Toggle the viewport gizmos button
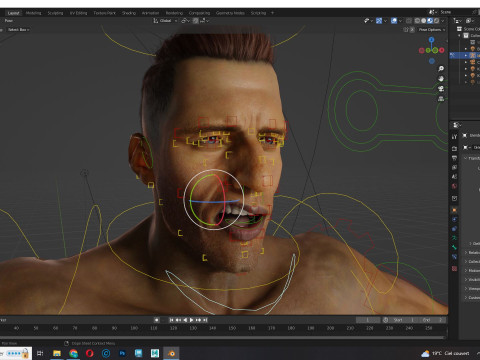 pyautogui.click(x=379, y=21)
